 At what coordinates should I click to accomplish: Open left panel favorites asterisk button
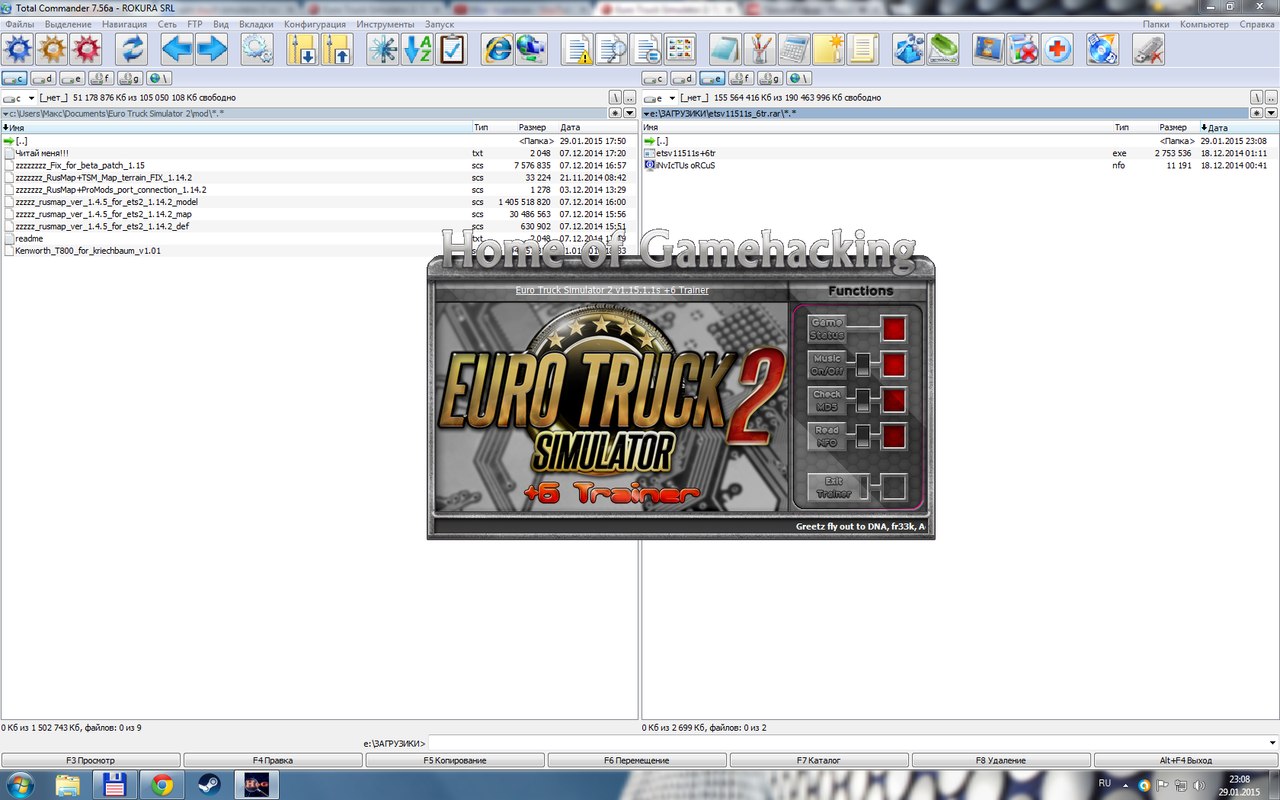pyautogui.click(x=616, y=113)
